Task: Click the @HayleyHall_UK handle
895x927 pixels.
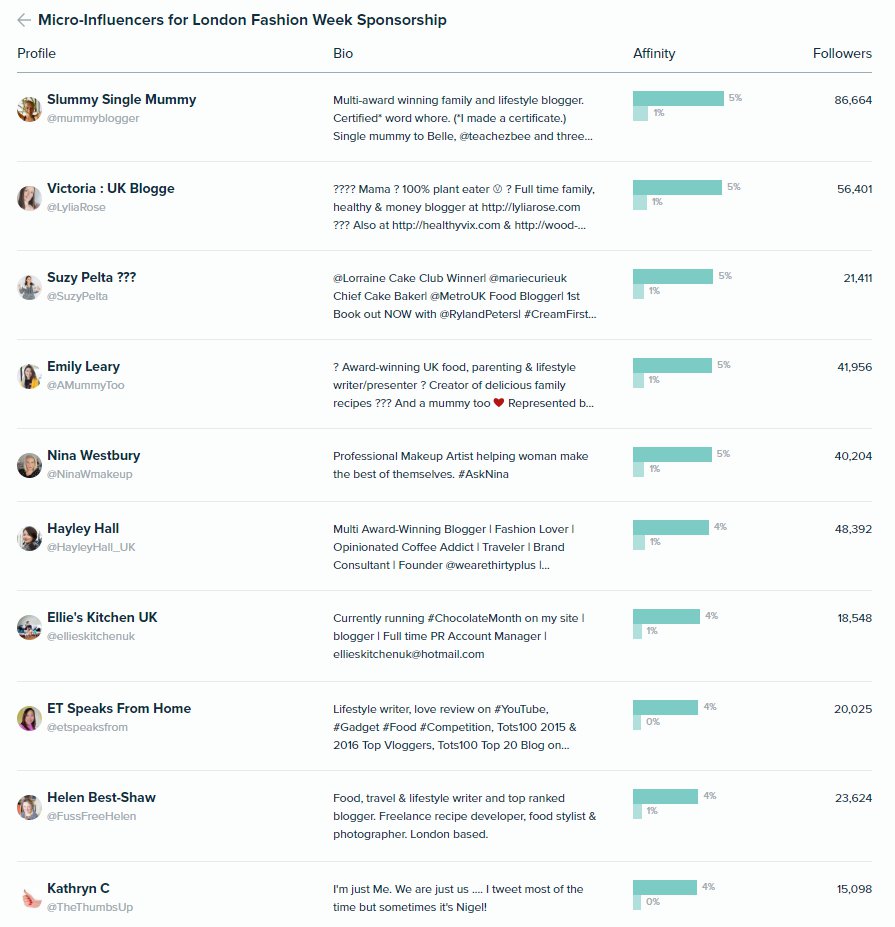Action: coord(91,547)
